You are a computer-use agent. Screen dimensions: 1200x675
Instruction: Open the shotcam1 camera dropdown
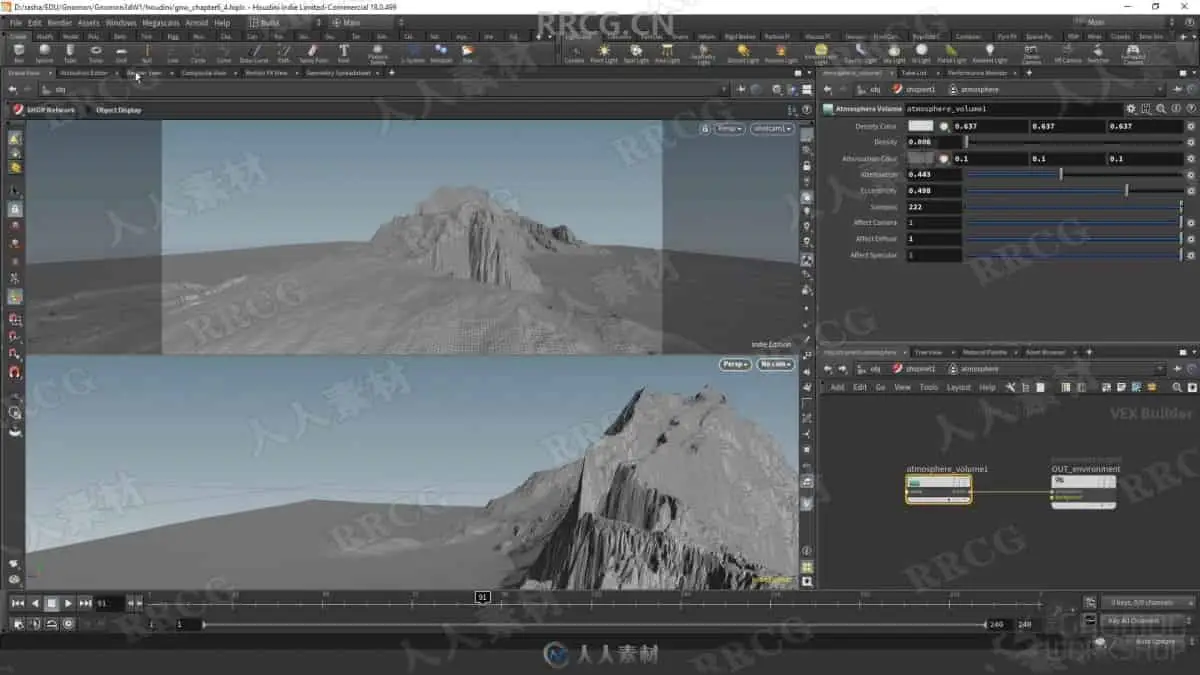tap(772, 129)
